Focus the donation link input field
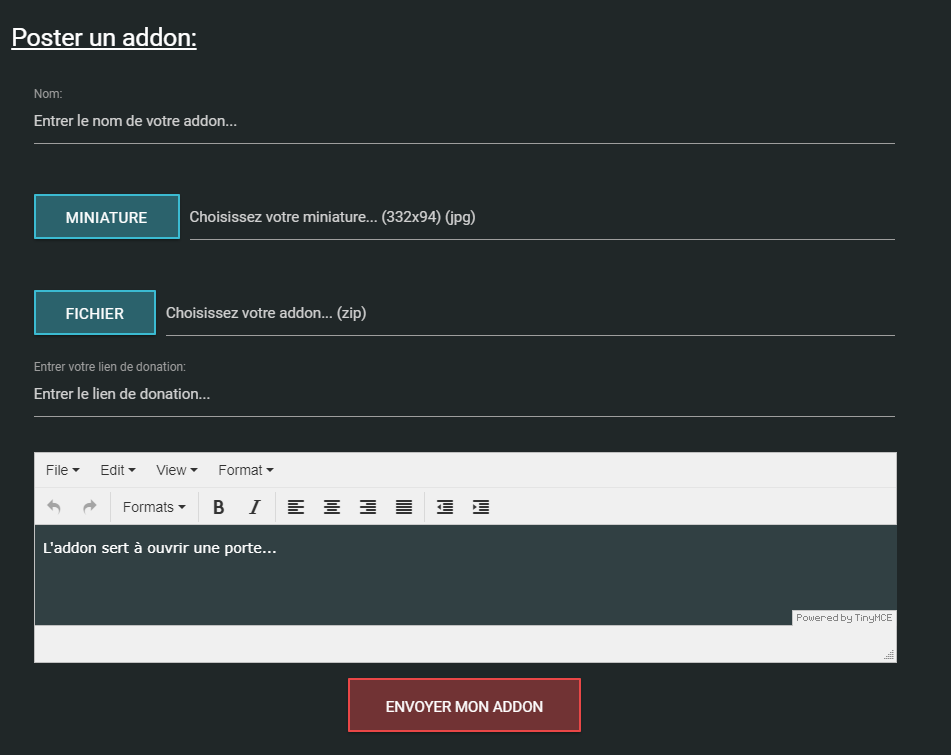951x755 pixels. pos(464,394)
